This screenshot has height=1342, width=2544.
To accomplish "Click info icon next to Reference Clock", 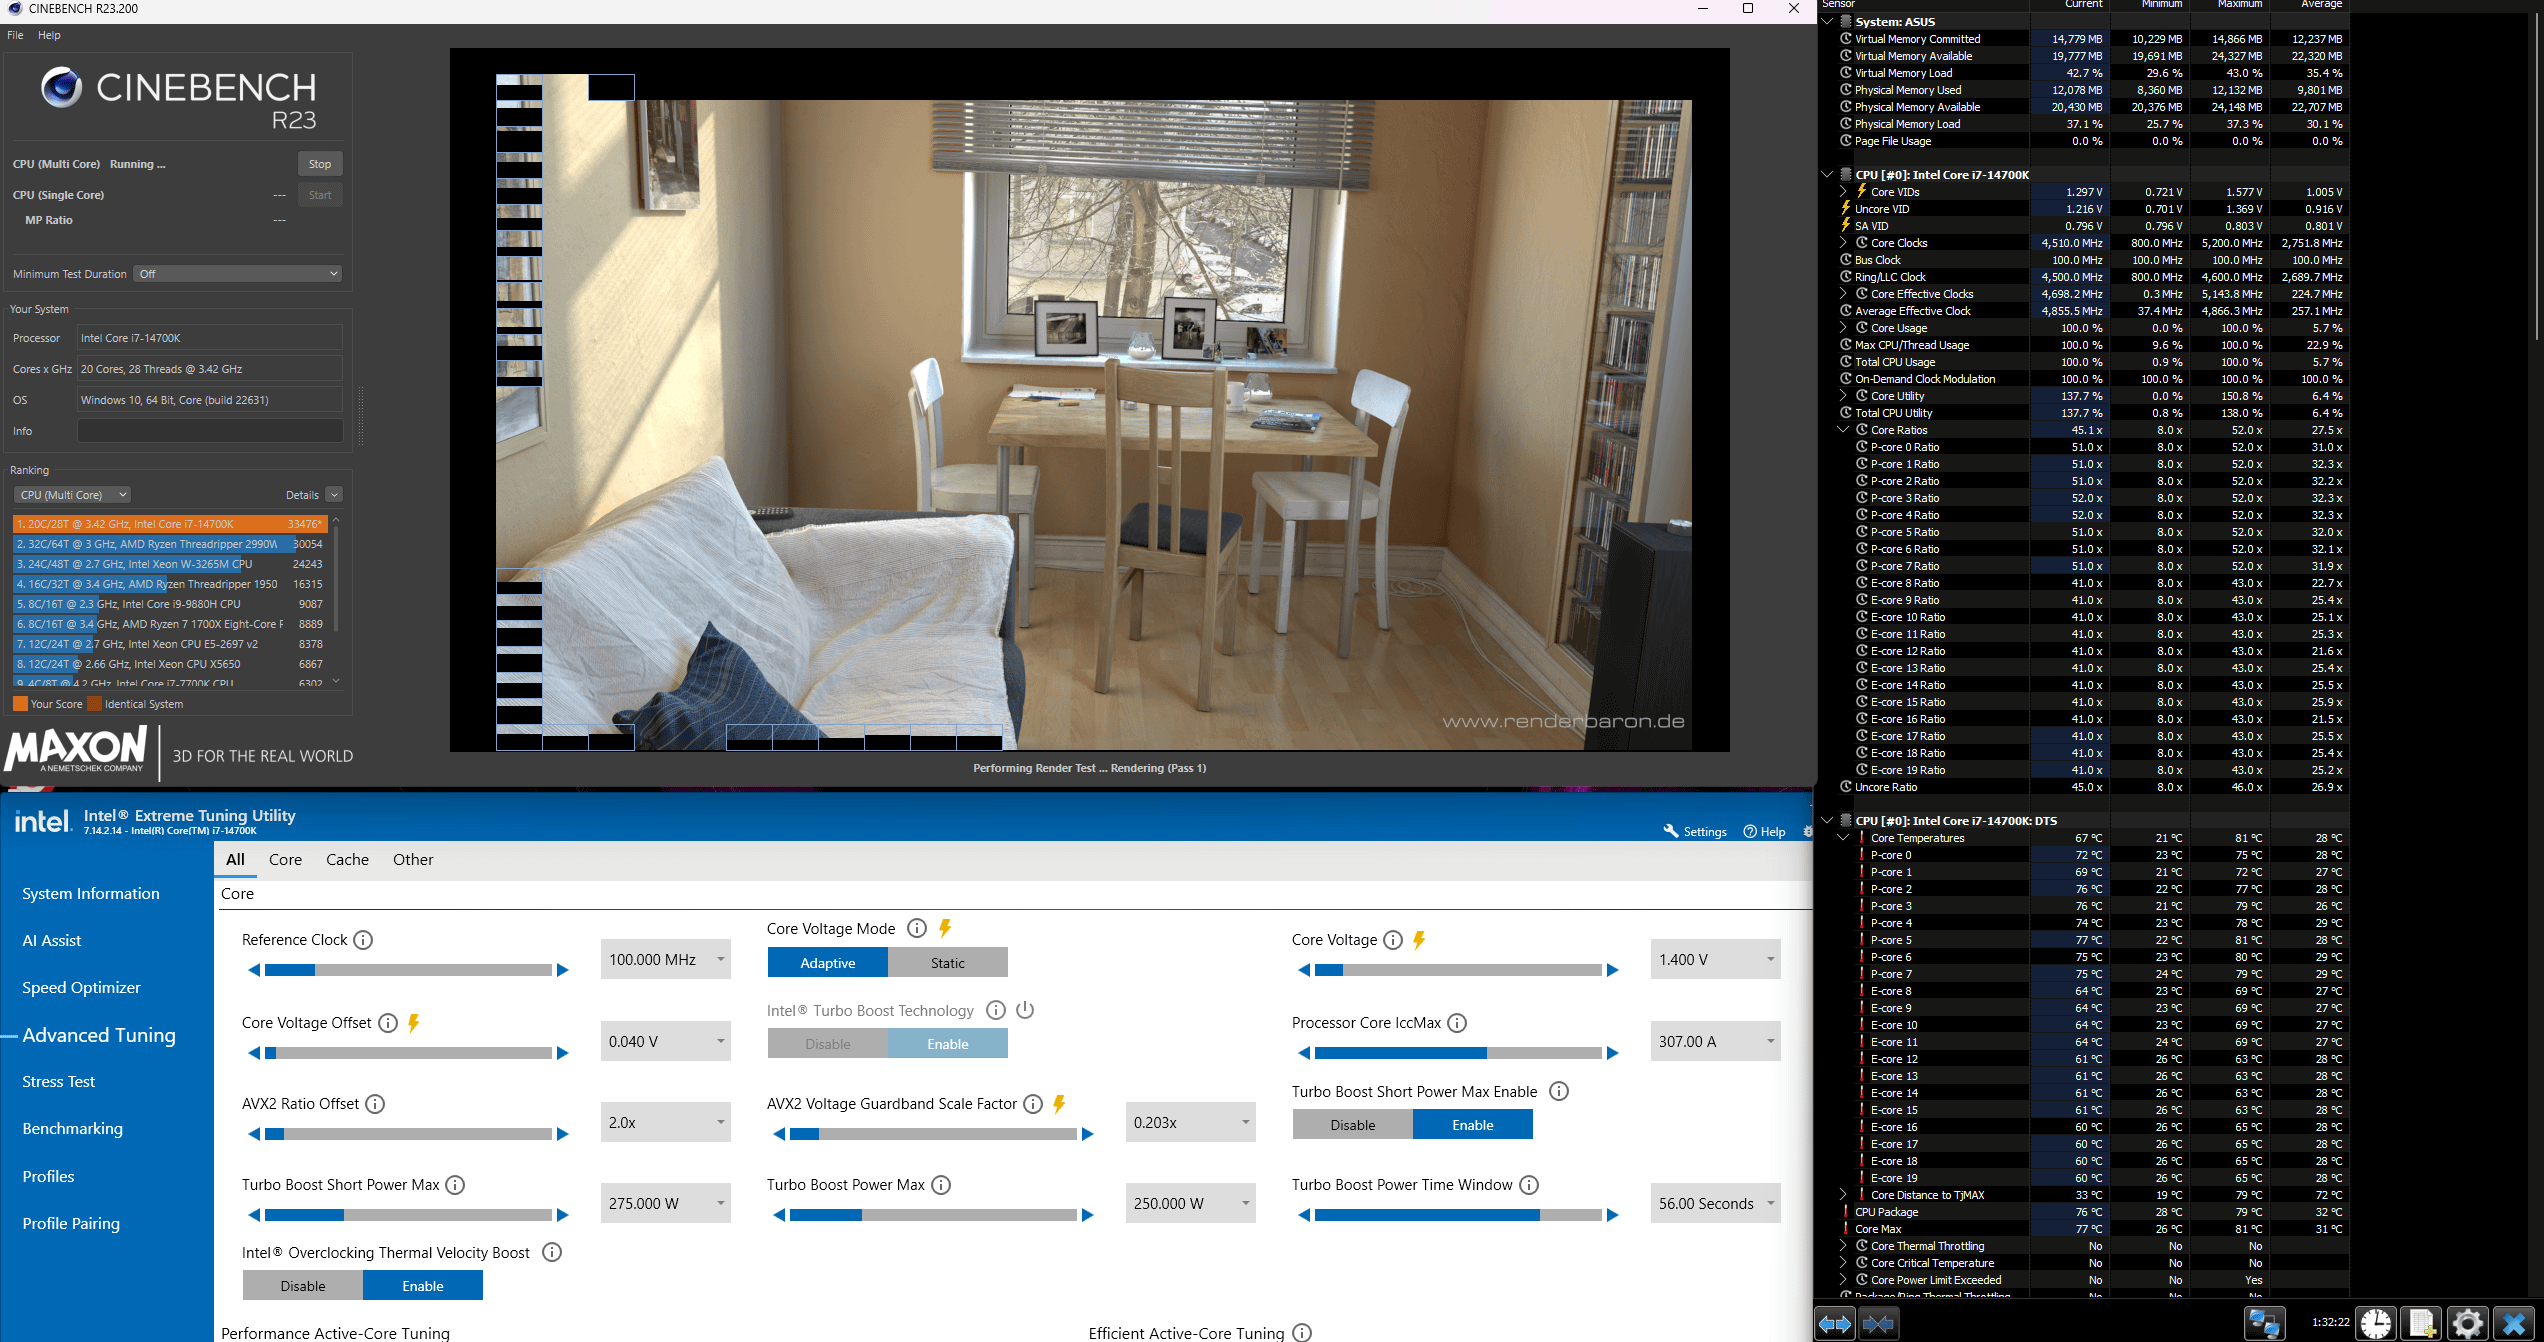I will click(364, 940).
